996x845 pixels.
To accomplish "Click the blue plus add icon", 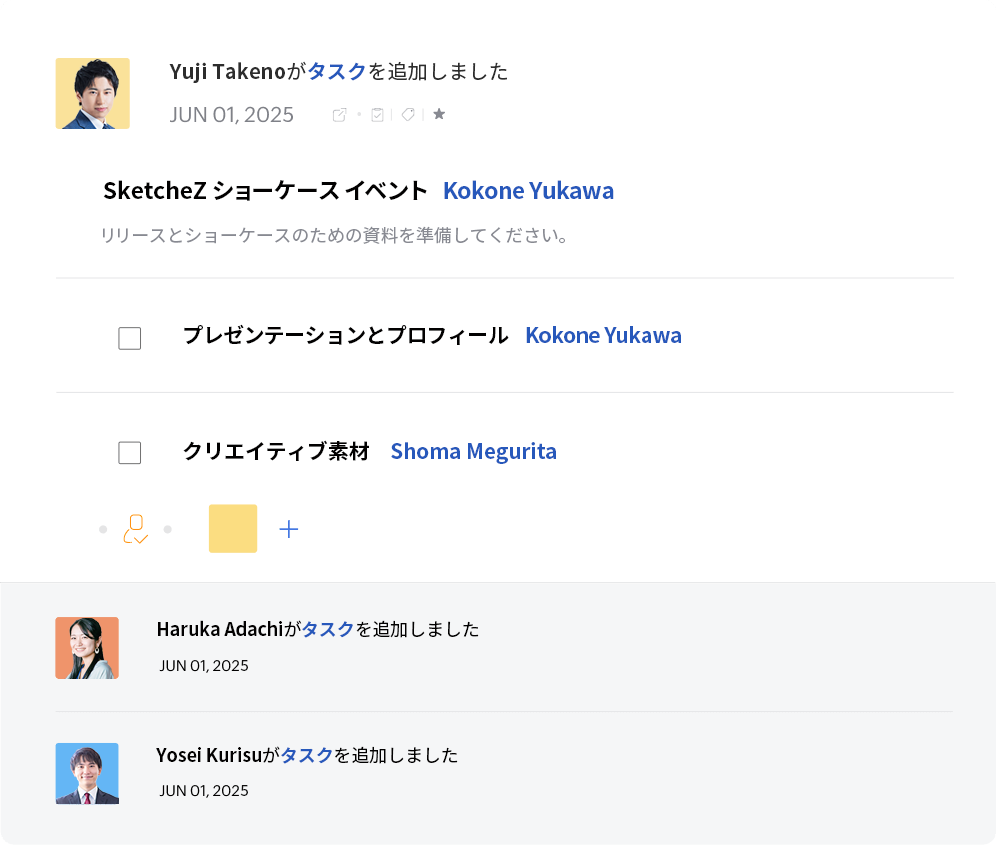I will (x=289, y=529).
